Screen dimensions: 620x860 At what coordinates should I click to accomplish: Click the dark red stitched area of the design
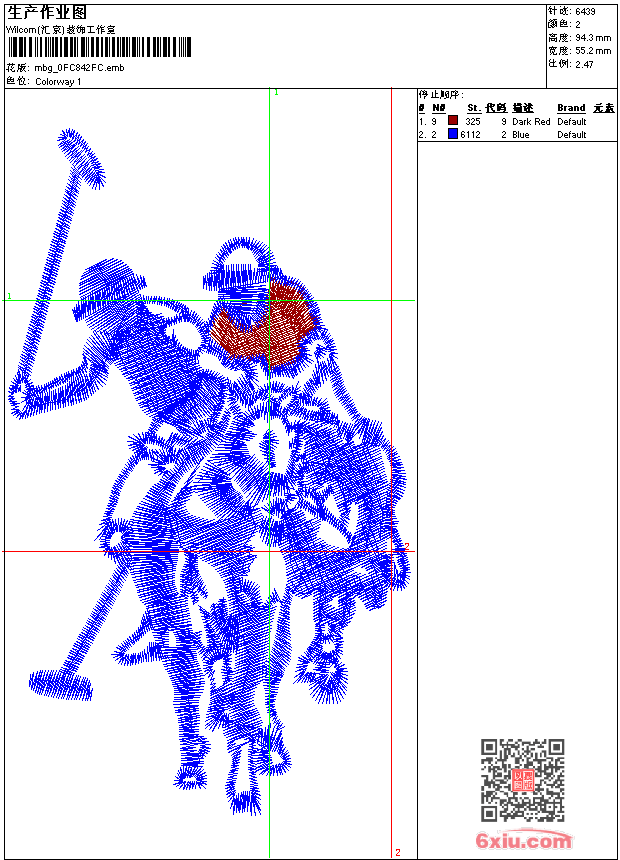click(263, 325)
